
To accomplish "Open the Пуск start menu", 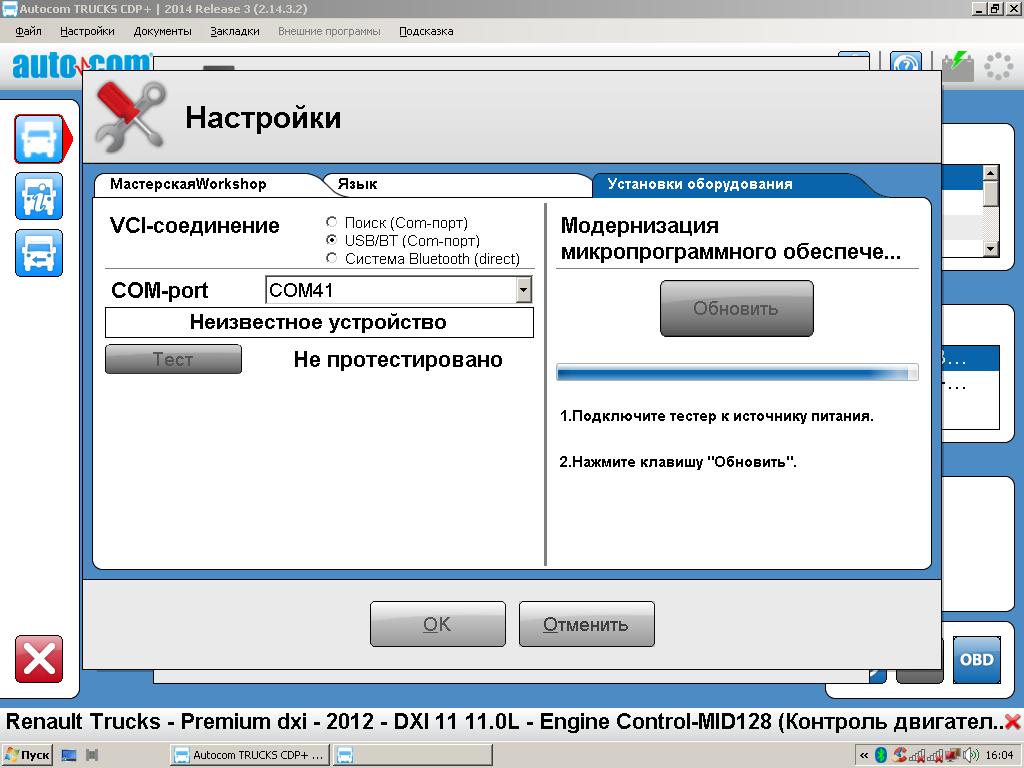I will [x=27, y=755].
